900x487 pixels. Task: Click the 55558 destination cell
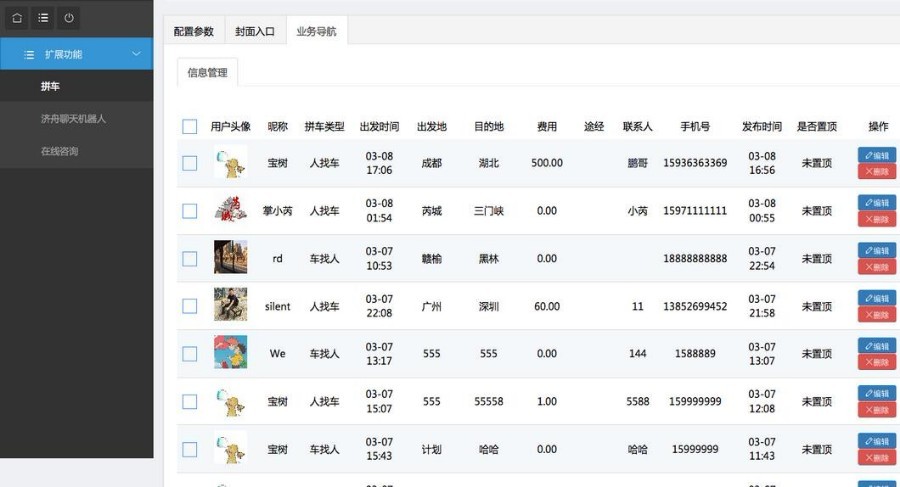tap(488, 401)
